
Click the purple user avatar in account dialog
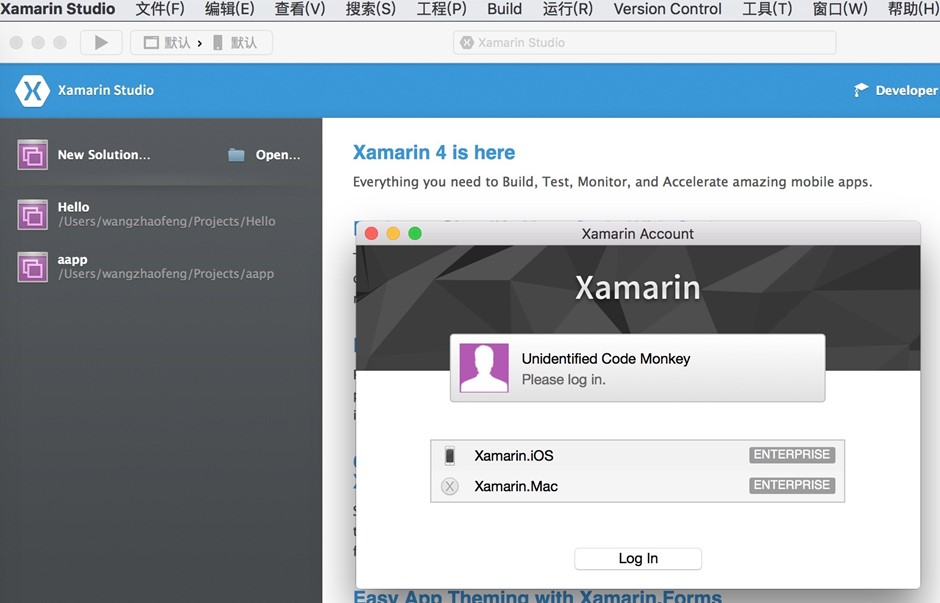[x=484, y=368]
